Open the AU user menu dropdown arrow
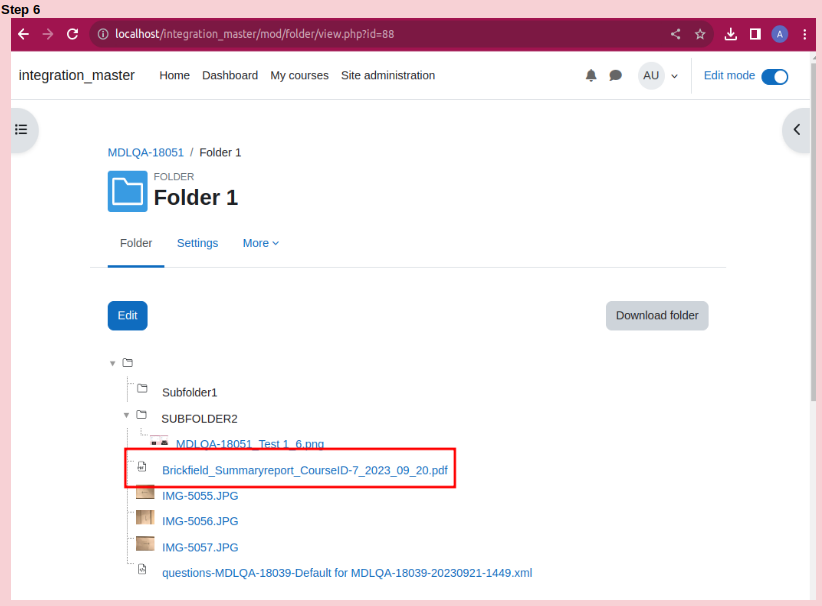This screenshot has height=606, width=822. click(x=675, y=76)
